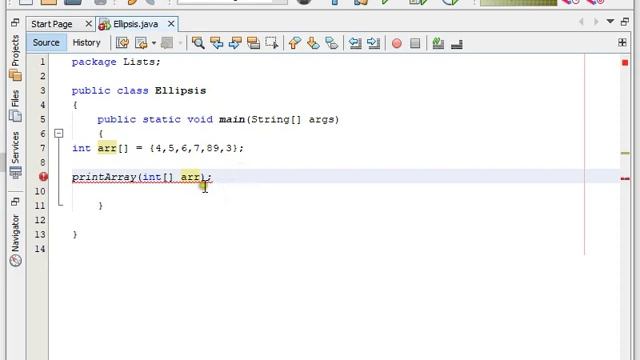Open the Navigator side panel
The height and width of the screenshot is (360, 640).
tap(15, 233)
